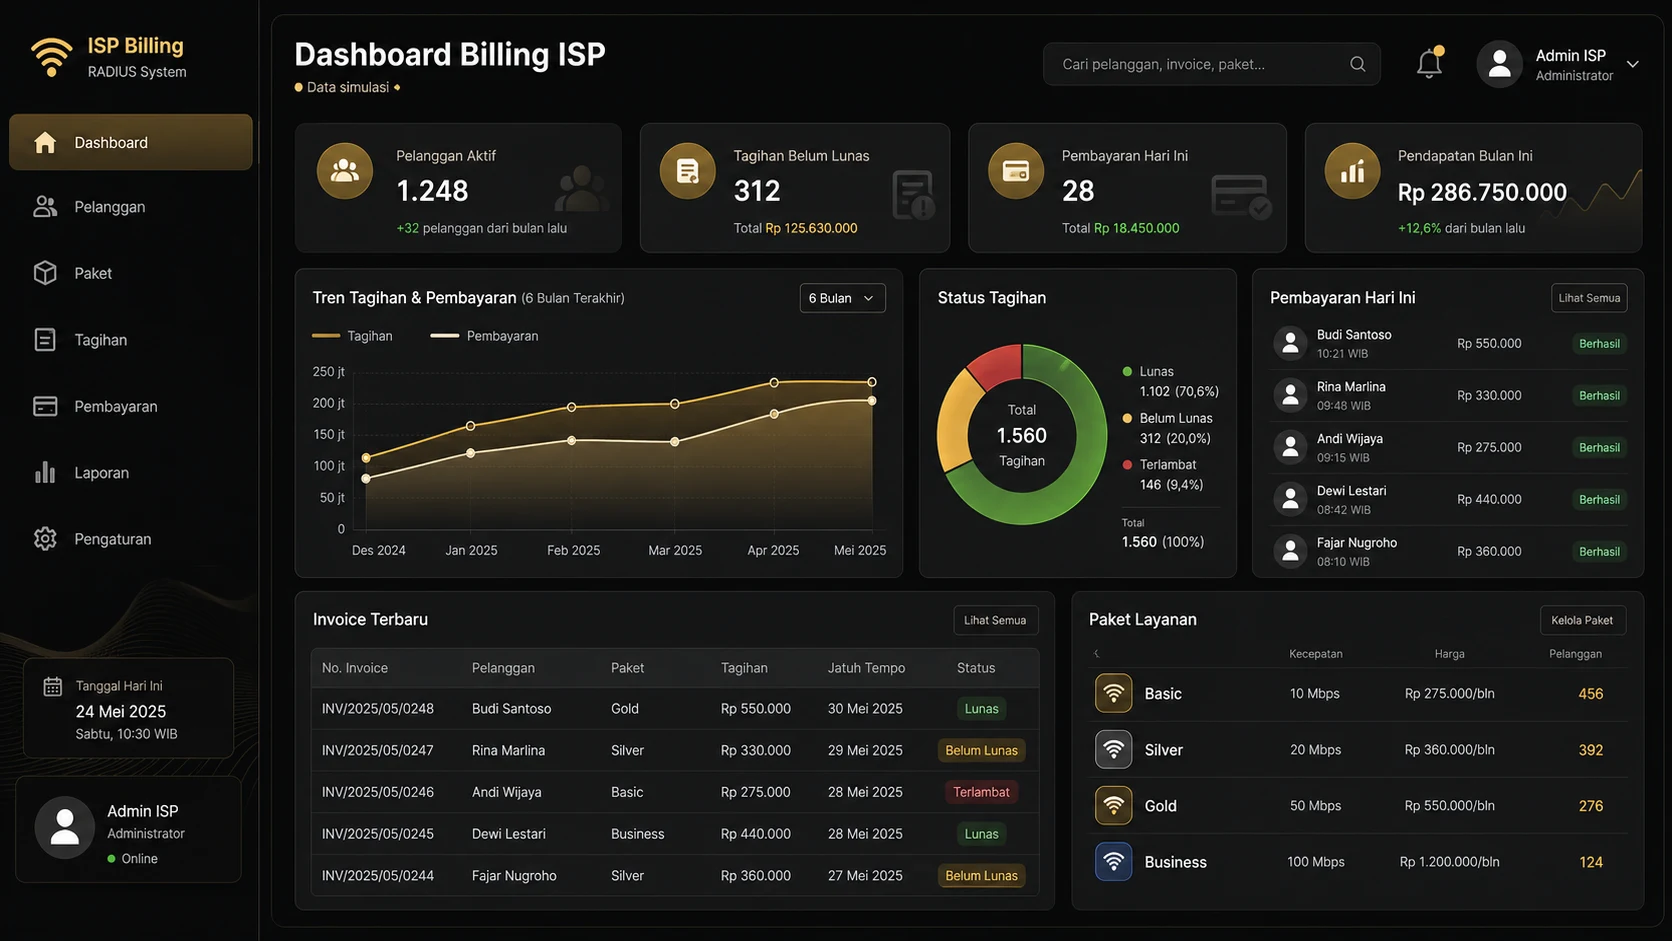This screenshot has width=1672, height=941.
Task: Click the ISP Billing Wi-Fi logo
Action: tap(52, 56)
